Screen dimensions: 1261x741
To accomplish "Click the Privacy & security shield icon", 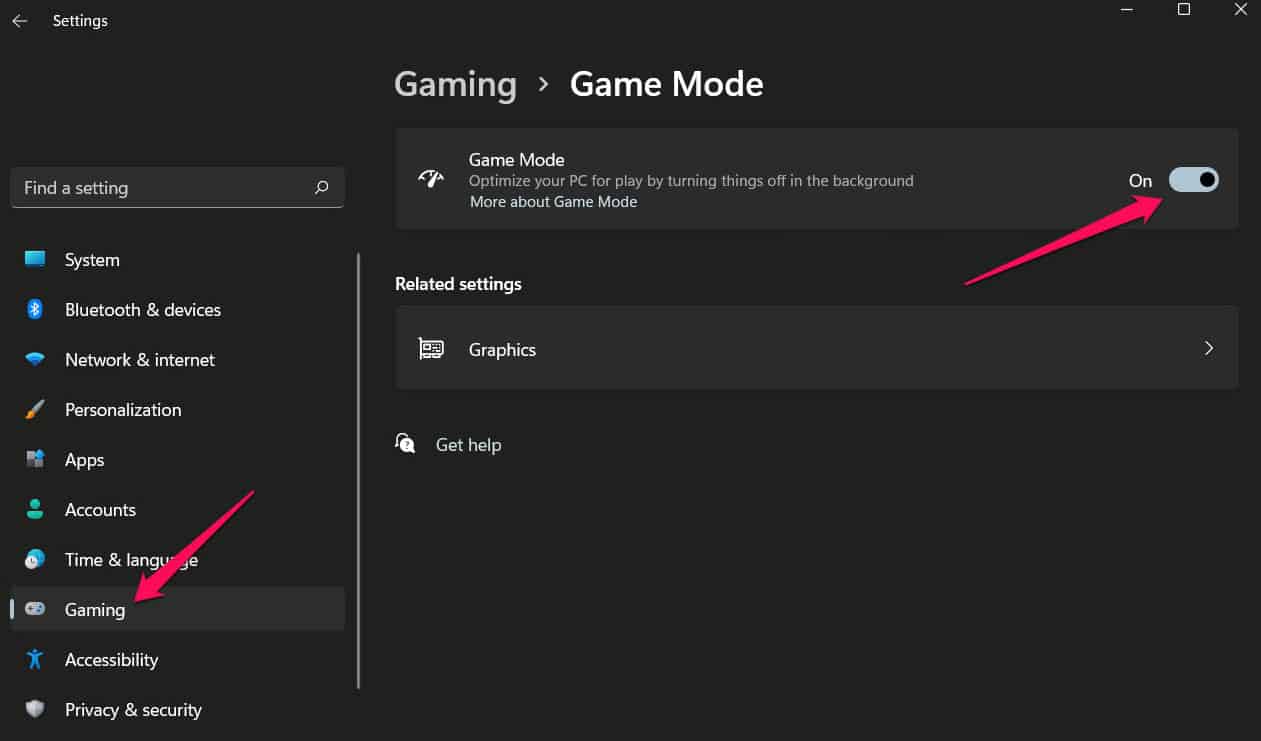I will coord(35,709).
